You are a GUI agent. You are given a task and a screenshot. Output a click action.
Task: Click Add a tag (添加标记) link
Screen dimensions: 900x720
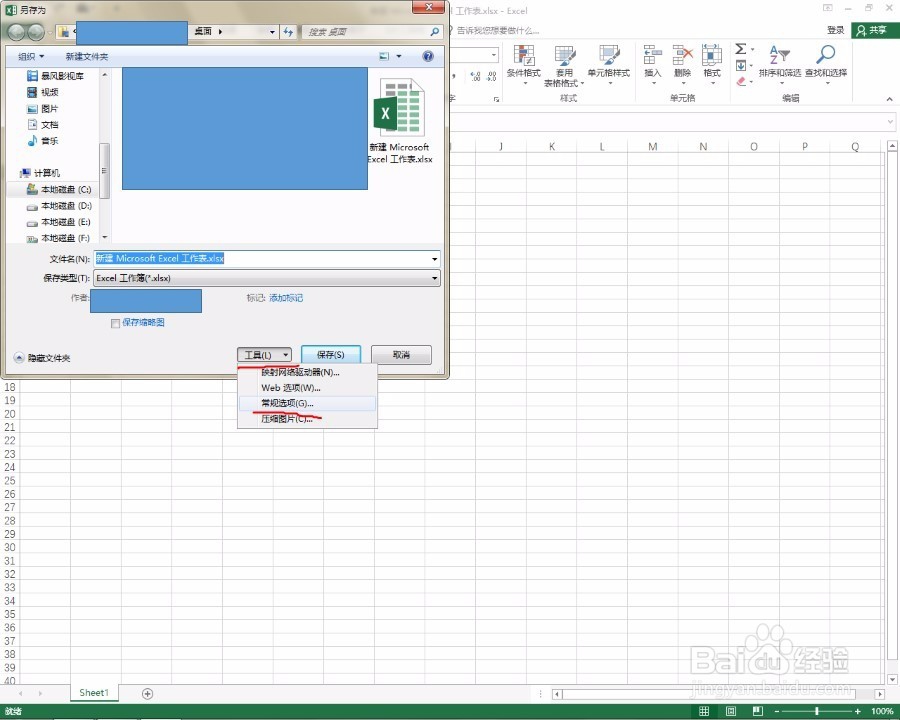pyautogui.click(x=286, y=298)
